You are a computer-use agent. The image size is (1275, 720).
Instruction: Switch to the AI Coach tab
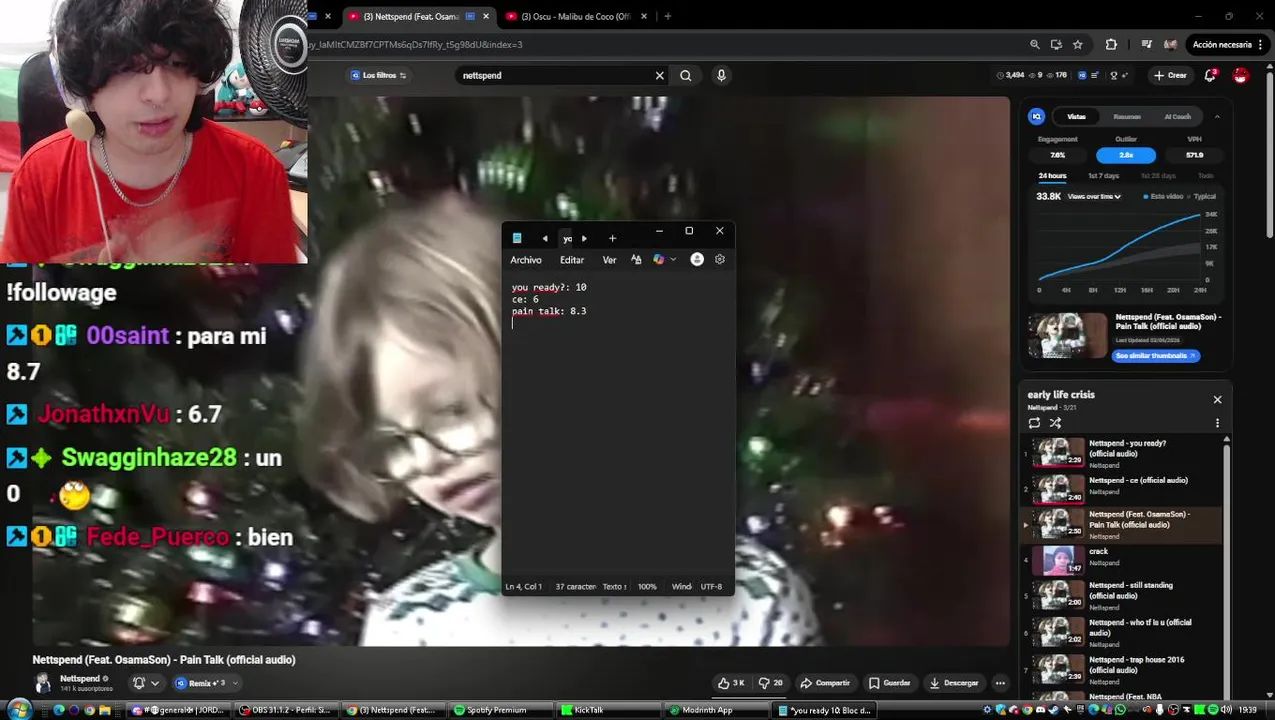tap(1178, 116)
